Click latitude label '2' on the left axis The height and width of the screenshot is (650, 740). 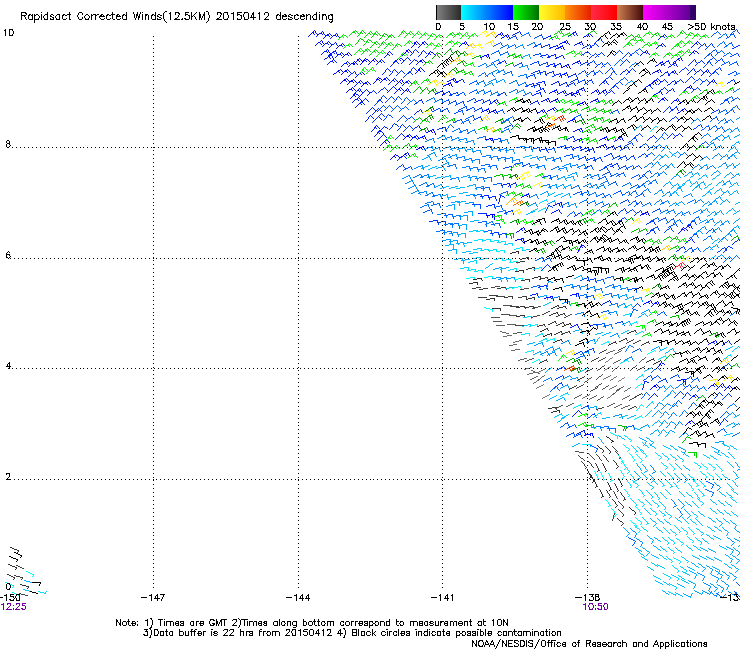[8, 477]
